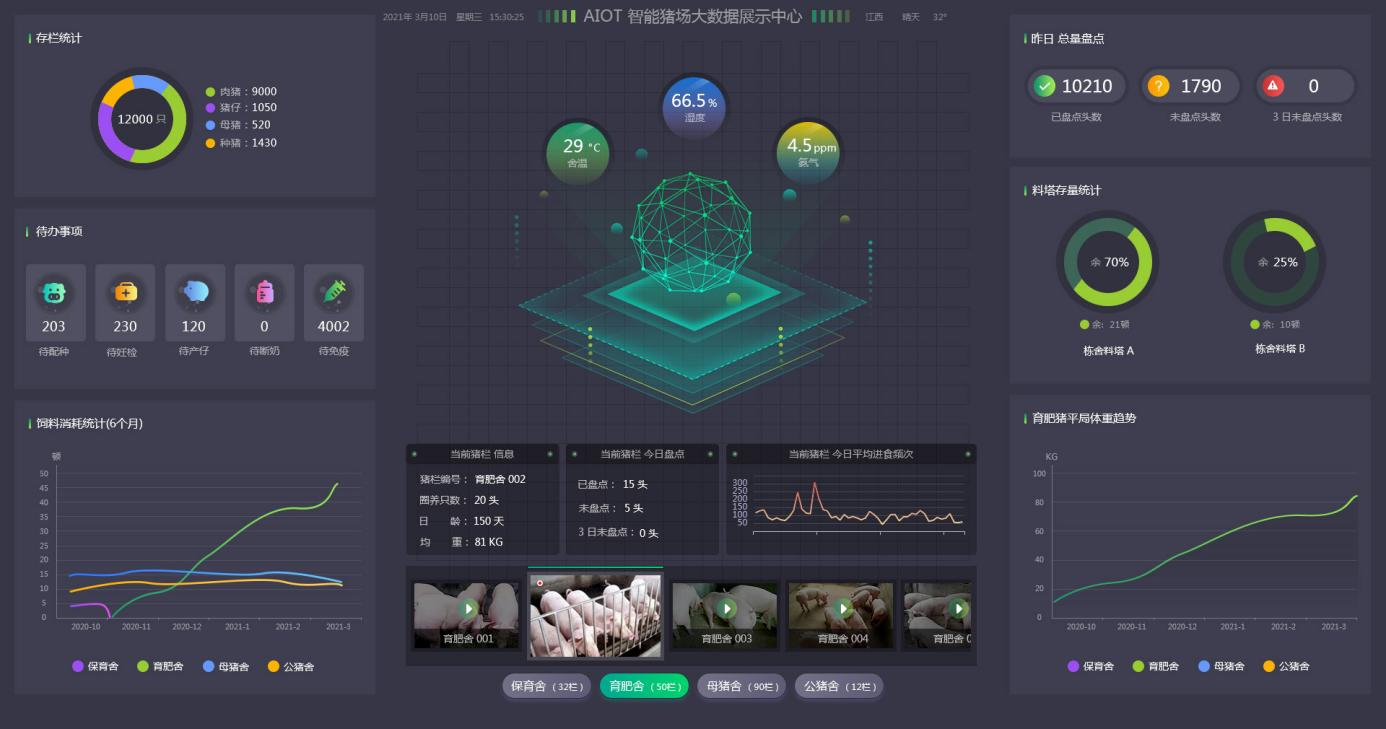Open the 0 待断奶 task card
The width and height of the screenshot is (1386, 729).
265,303
